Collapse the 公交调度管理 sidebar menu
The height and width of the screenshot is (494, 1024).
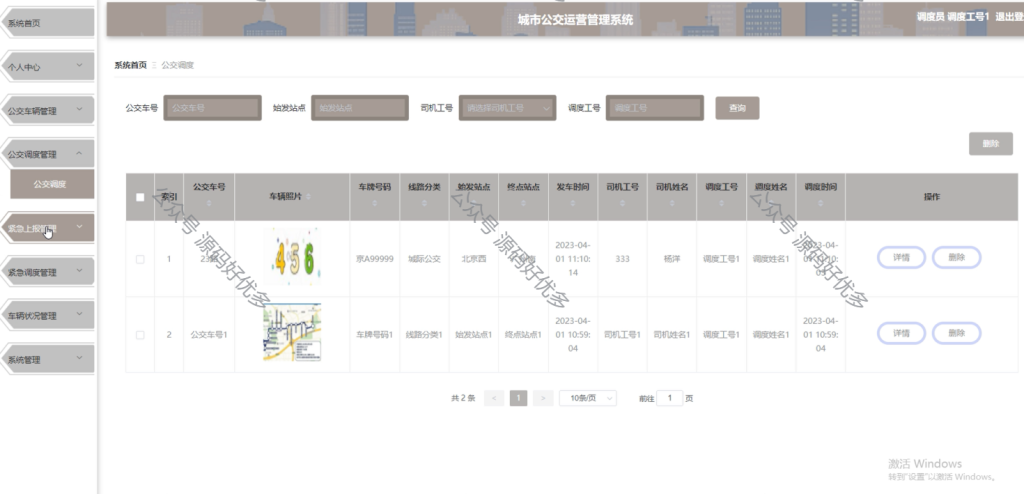47,154
